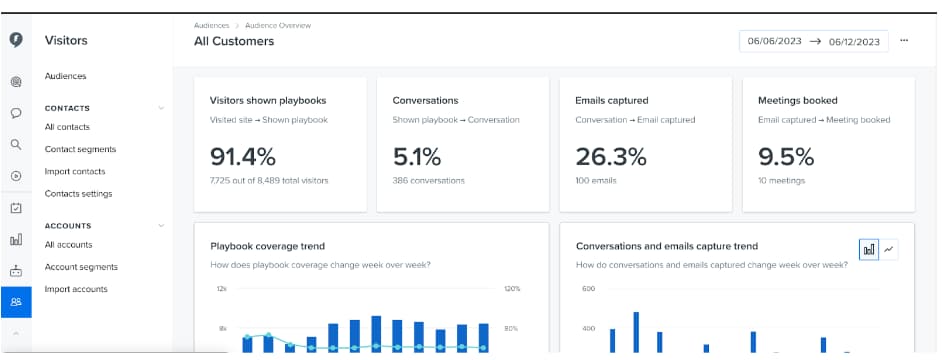Viewport: 946px width, 360px height.
Task: Select Import accounts
Action: point(76,289)
